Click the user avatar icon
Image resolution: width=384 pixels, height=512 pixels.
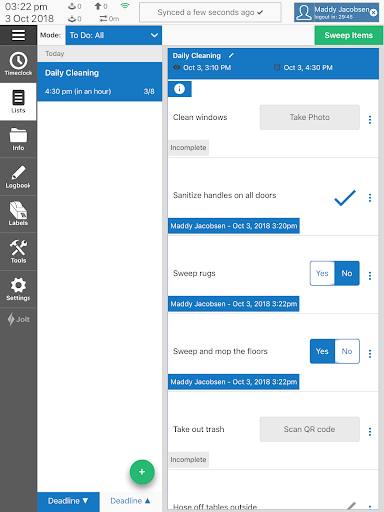pos(304,12)
